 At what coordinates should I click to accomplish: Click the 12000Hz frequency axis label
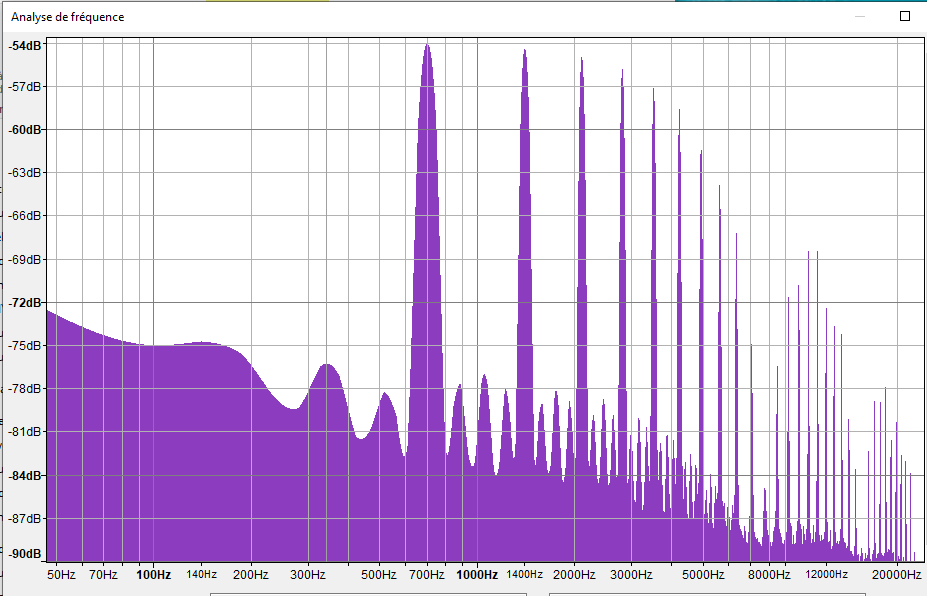[x=826, y=575]
